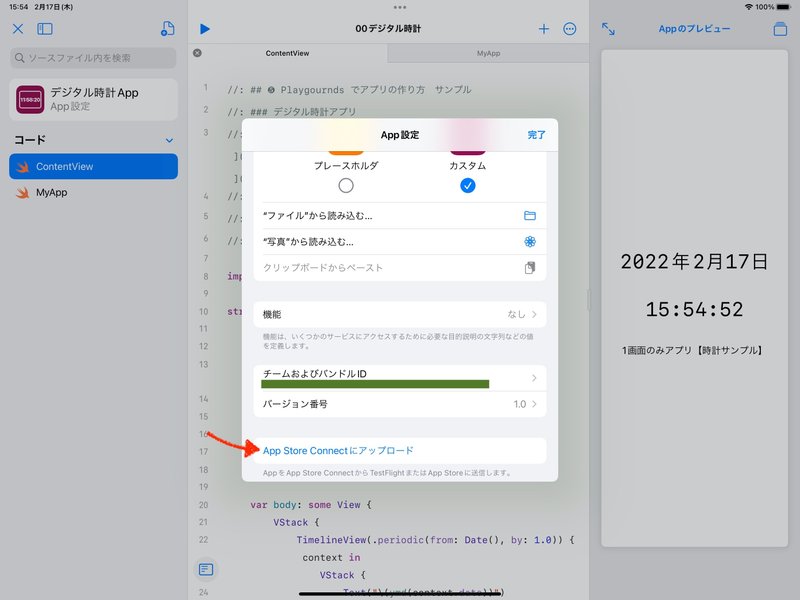Viewport: 800px width, 600px height.
Task: Click Appのプレビュー title
Action: pyautogui.click(x=694, y=29)
